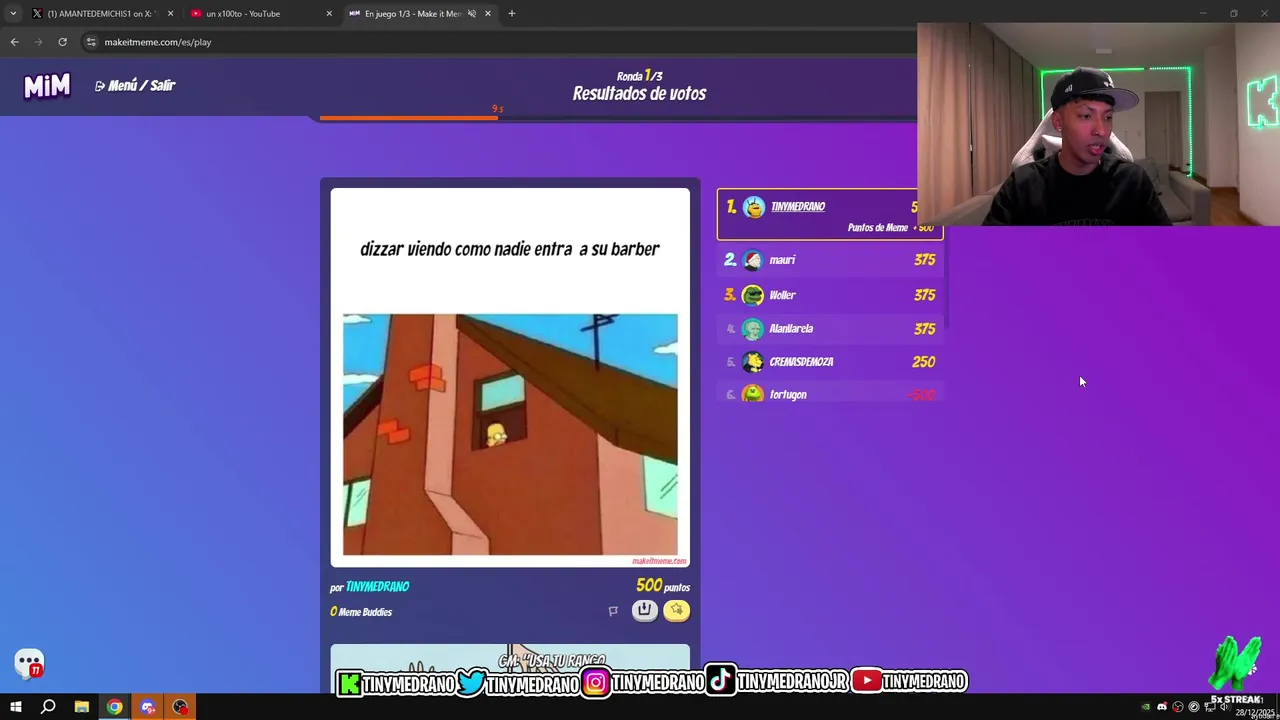The width and height of the screenshot is (1280, 720).
Task: Open File Explorer from taskbar
Action: [82, 707]
